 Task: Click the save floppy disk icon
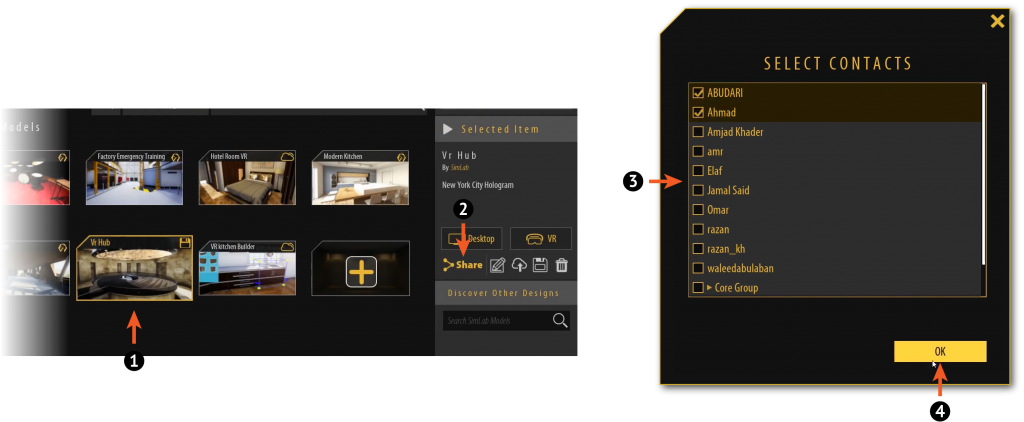pyautogui.click(x=541, y=265)
